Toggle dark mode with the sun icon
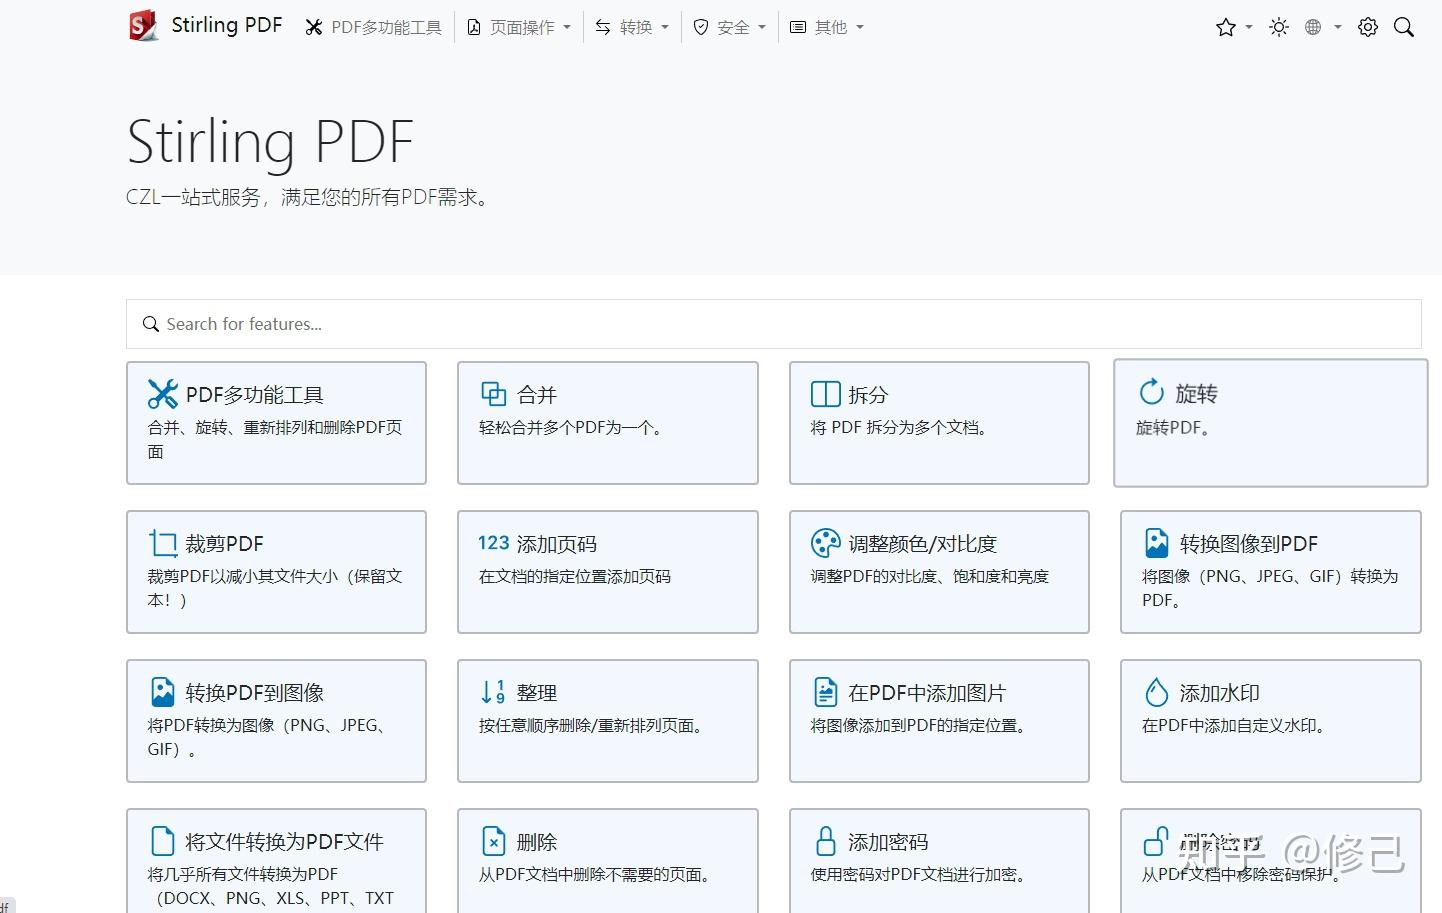This screenshot has height=913, width=1442. pos(1278,27)
